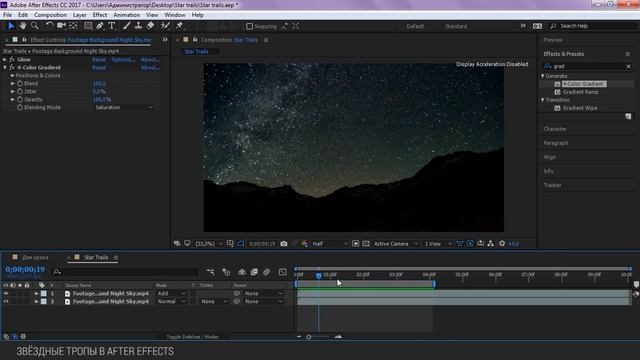Switch to Star Trails timeline tab
The image size is (640, 360).
tap(96, 257)
